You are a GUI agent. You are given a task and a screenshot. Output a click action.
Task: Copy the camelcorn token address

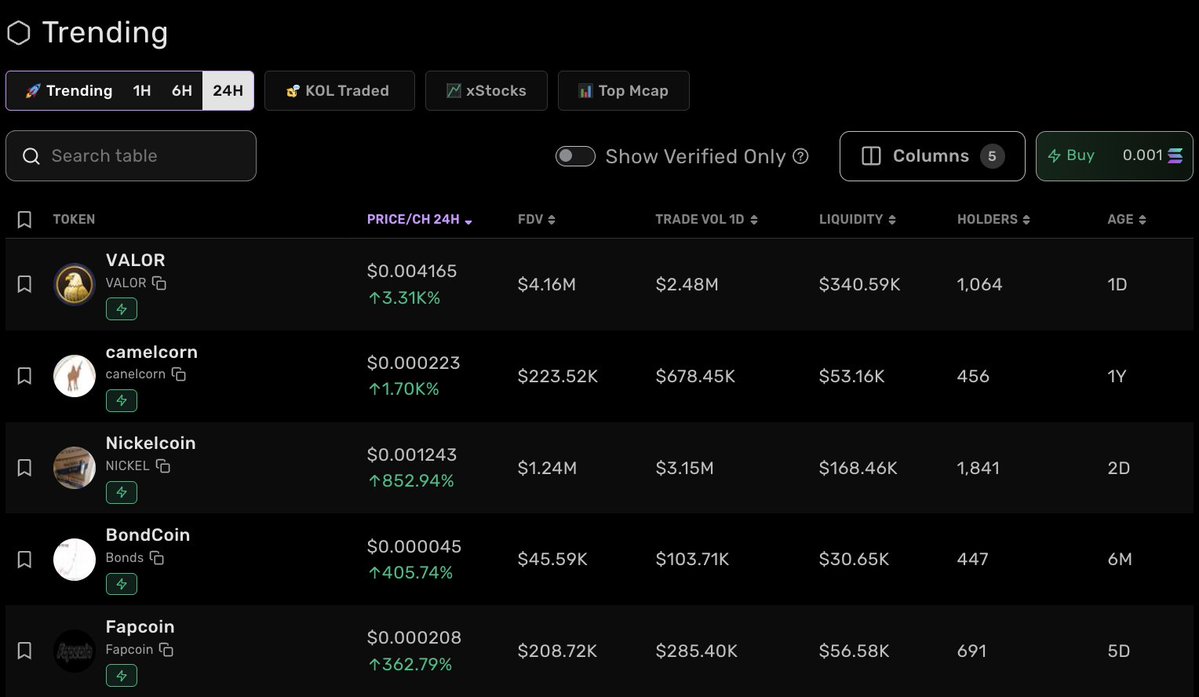(178, 374)
